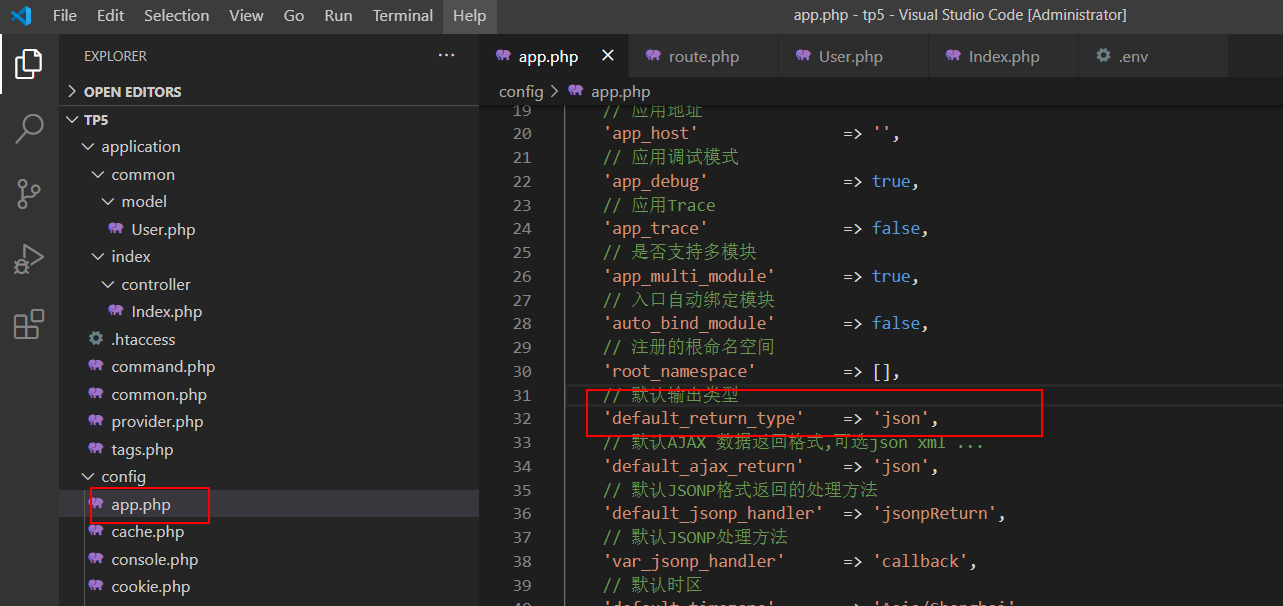Click 'jsonpReturn' value on line 36

pyautogui.click(x=935, y=513)
